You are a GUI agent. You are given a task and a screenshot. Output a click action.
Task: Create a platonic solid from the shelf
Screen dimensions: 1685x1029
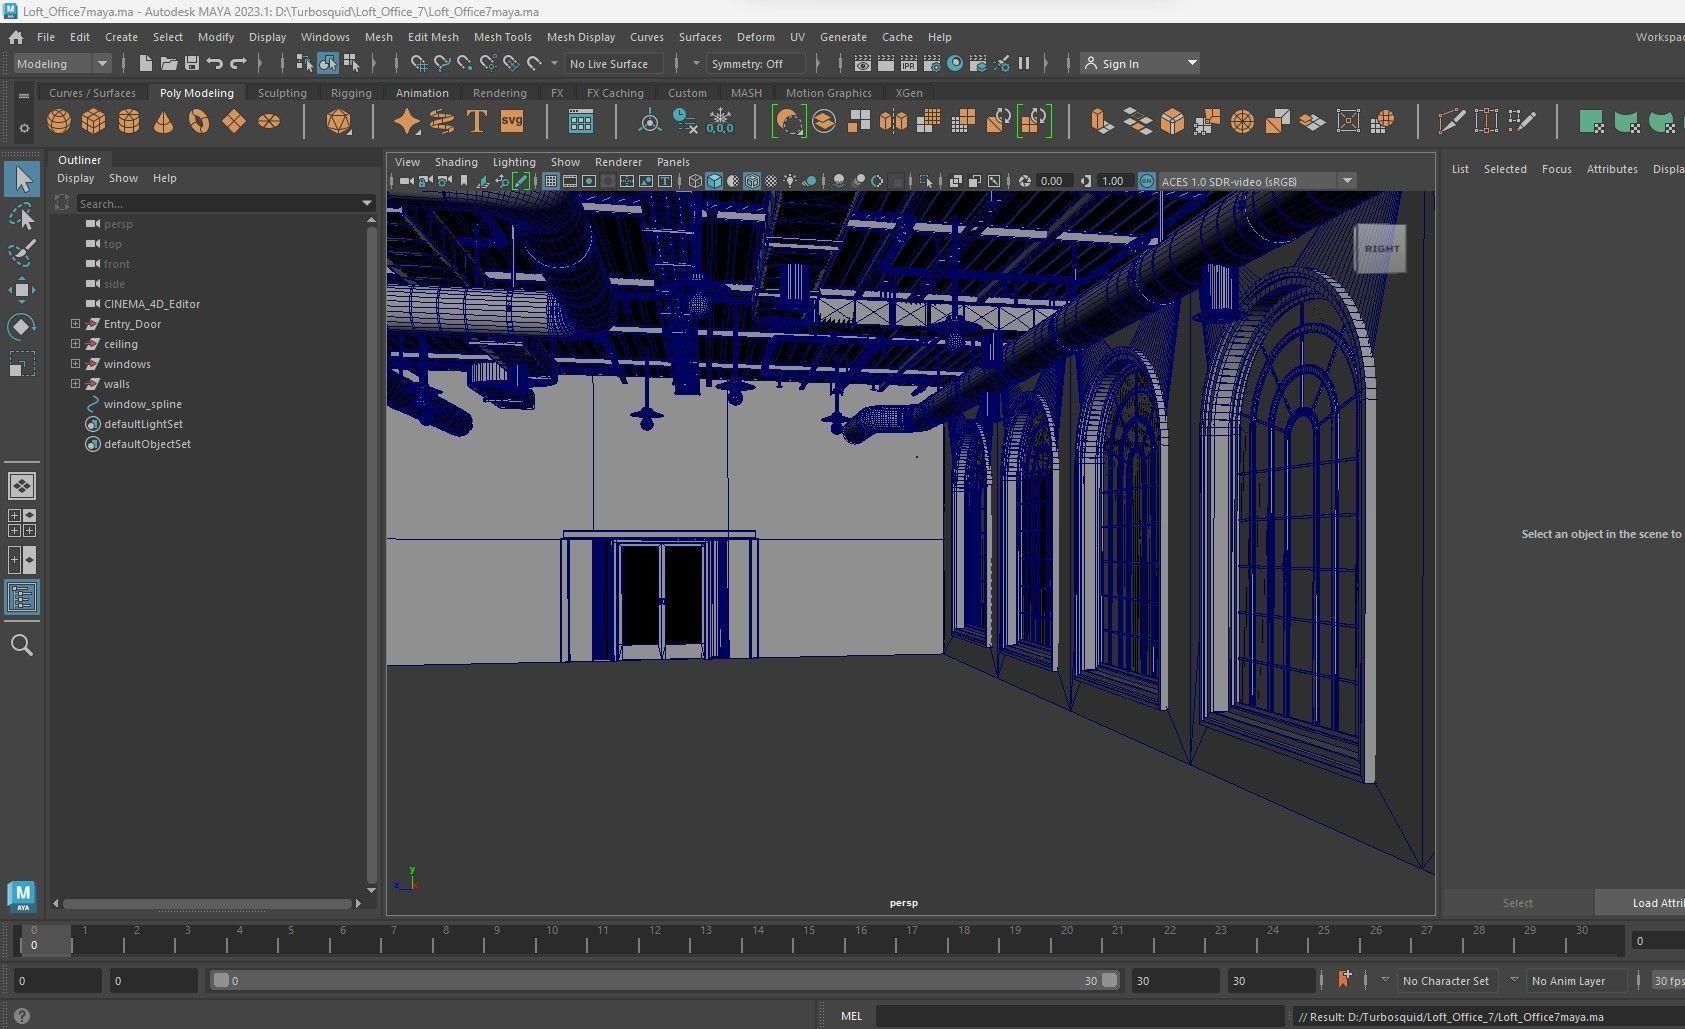tap(339, 122)
